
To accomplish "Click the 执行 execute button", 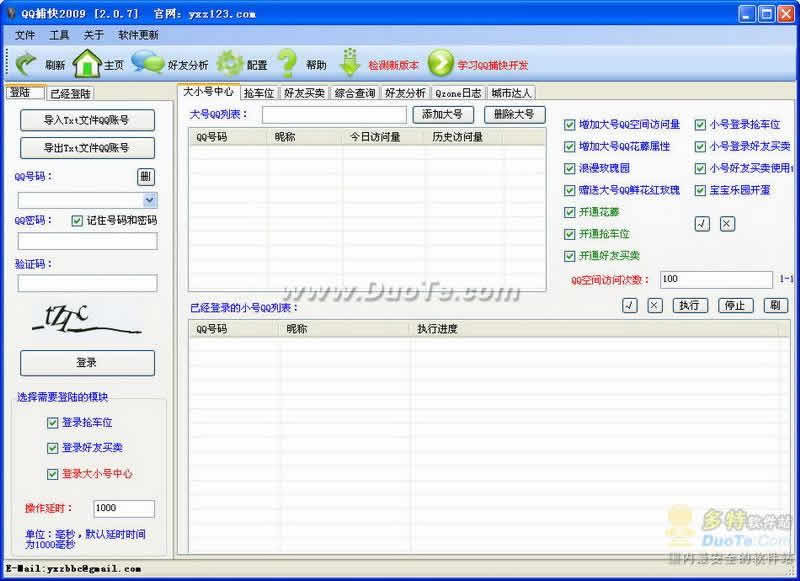I will [x=690, y=305].
